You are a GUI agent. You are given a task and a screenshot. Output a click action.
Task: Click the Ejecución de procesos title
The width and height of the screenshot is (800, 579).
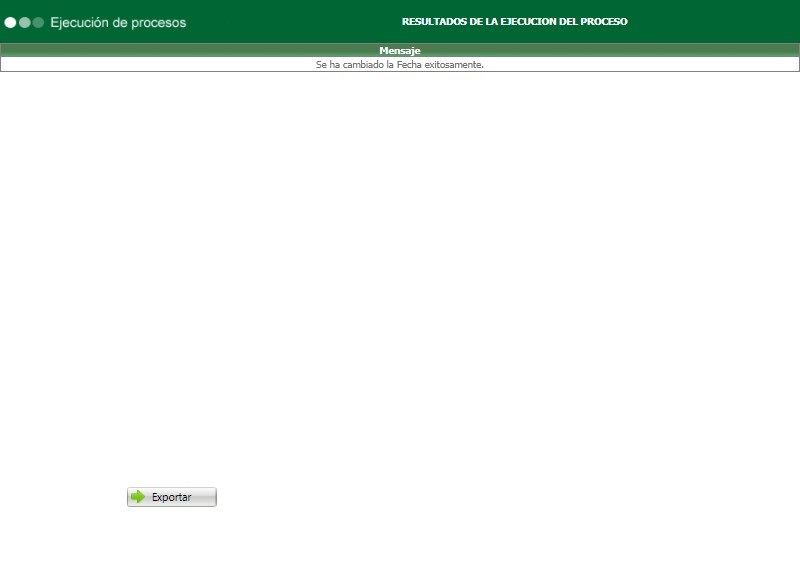coord(120,21)
